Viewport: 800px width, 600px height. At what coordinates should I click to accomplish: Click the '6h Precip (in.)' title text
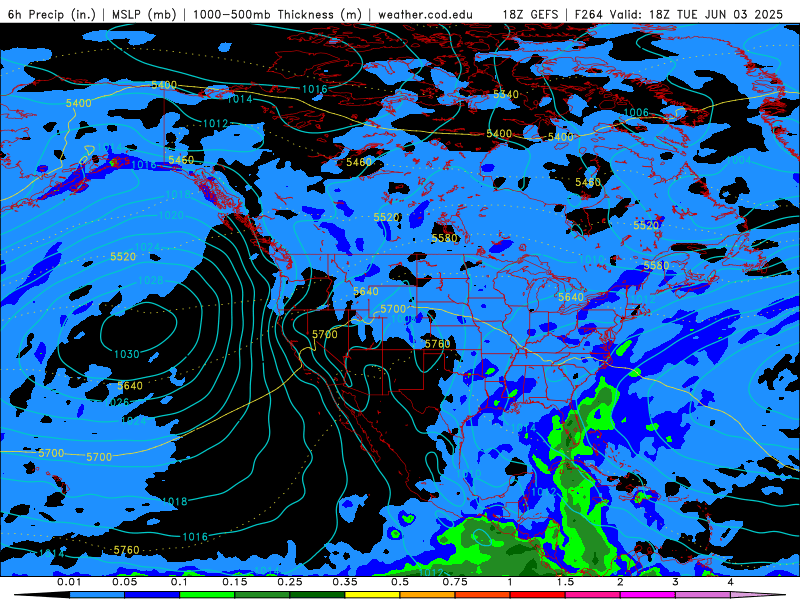tap(52, 14)
